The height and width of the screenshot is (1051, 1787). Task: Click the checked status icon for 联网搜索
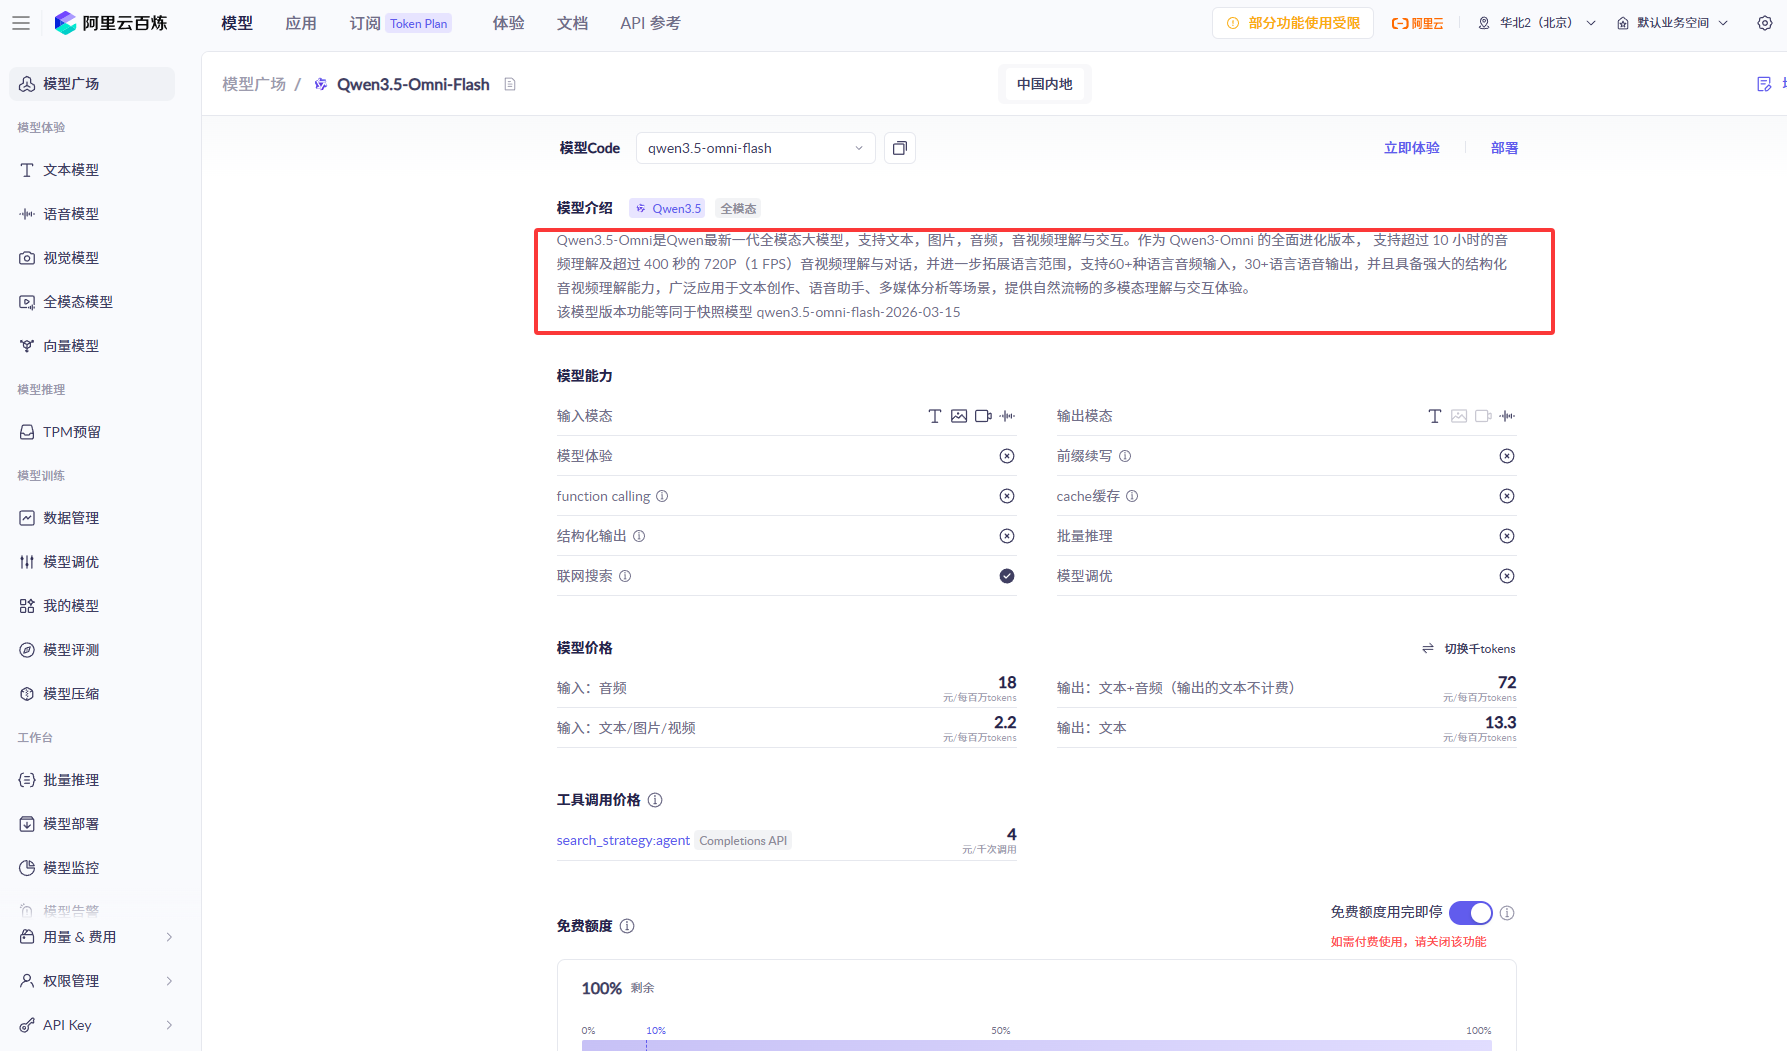[x=1007, y=576]
